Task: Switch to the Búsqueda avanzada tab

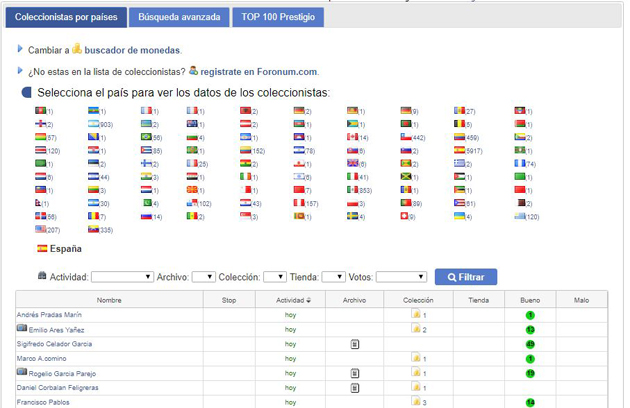Action: click(179, 17)
